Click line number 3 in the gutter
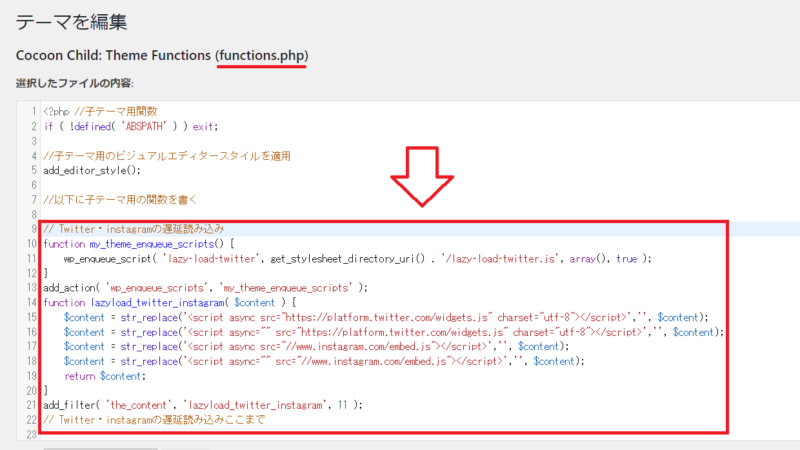Screen dimensions: 800x450 click(x=34, y=141)
